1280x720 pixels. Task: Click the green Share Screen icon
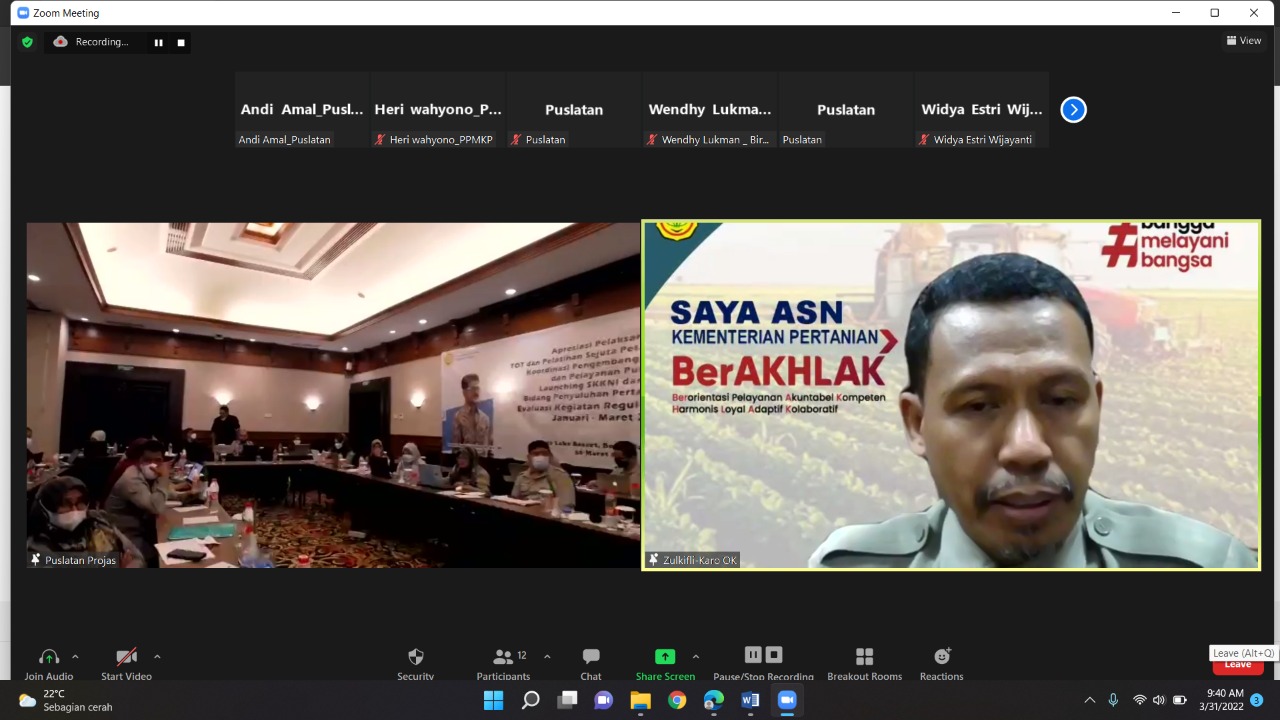[x=665, y=657]
